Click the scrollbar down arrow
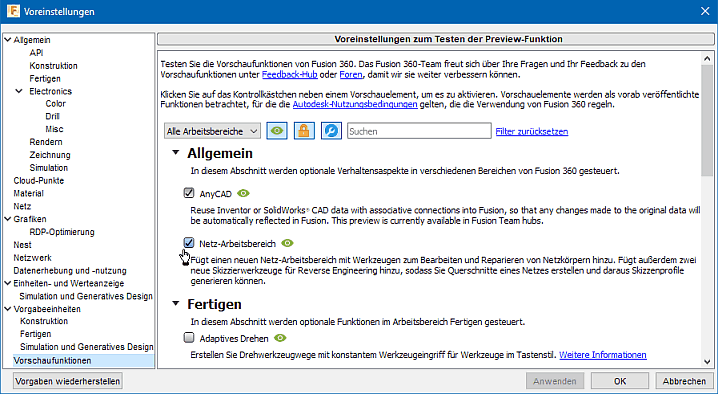 tap(707, 361)
